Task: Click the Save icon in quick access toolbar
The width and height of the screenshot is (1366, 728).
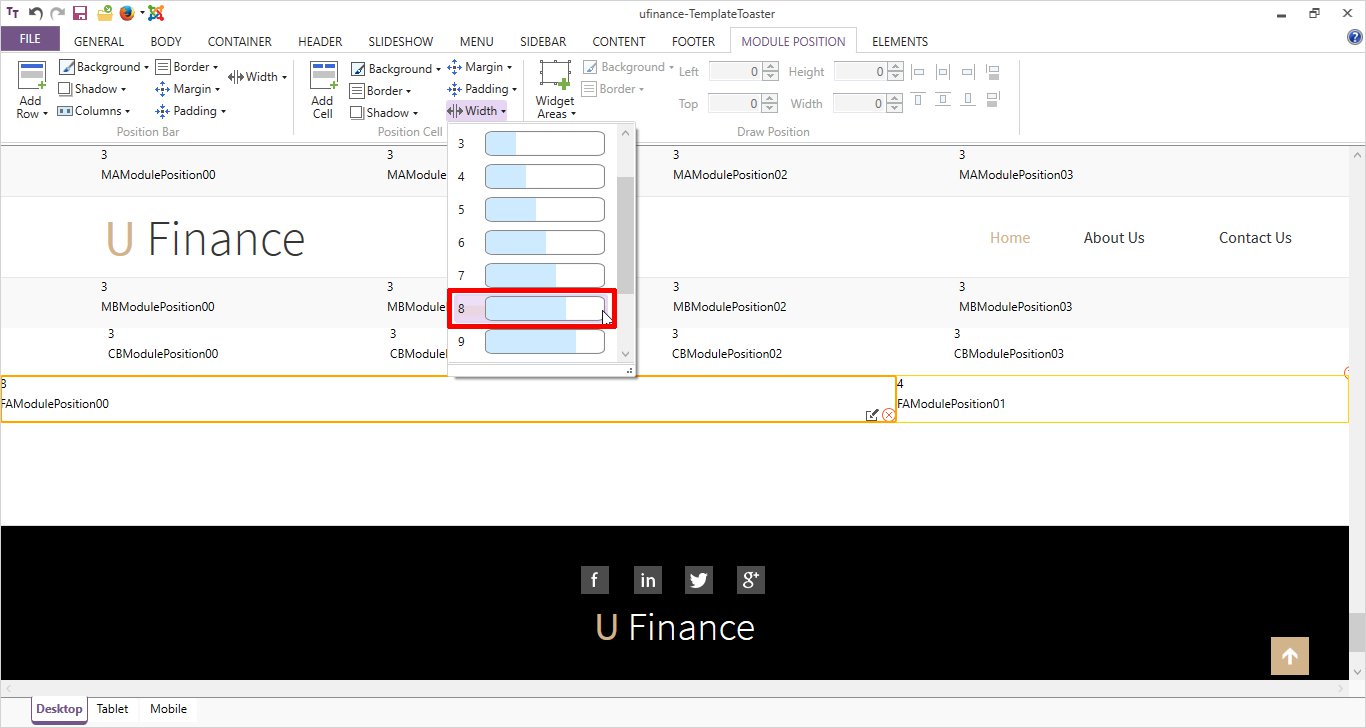Action: (x=80, y=13)
